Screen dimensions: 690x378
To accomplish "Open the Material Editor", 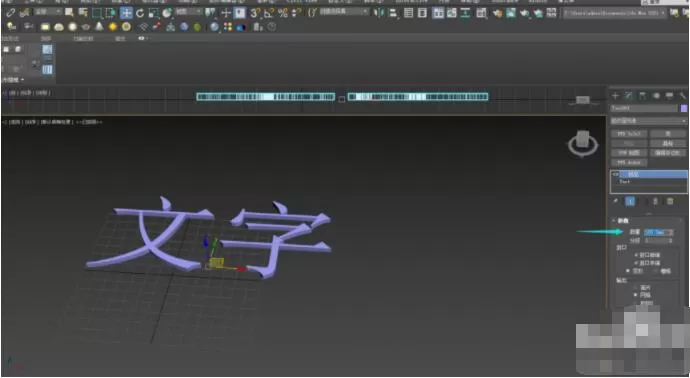I will pyautogui.click(x=481, y=13).
